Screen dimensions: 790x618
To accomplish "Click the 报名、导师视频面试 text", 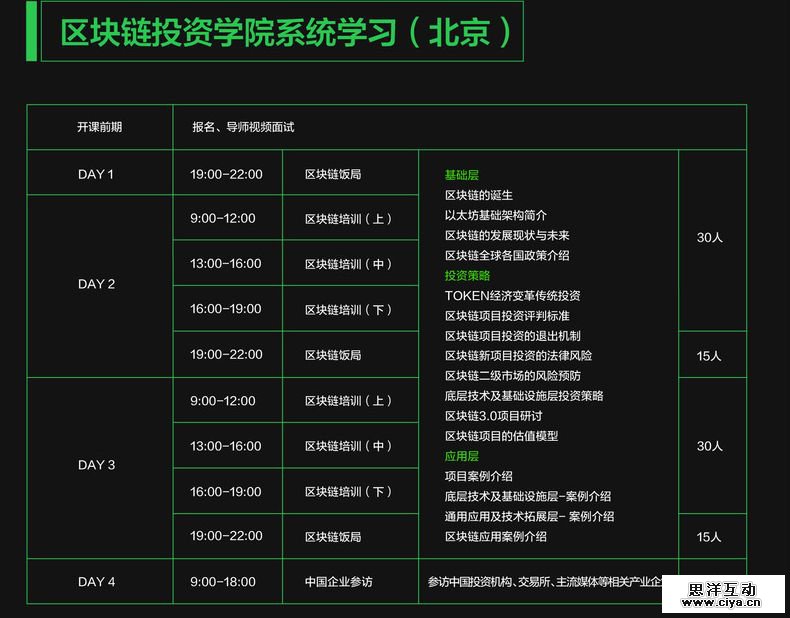I will click(x=243, y=127).
